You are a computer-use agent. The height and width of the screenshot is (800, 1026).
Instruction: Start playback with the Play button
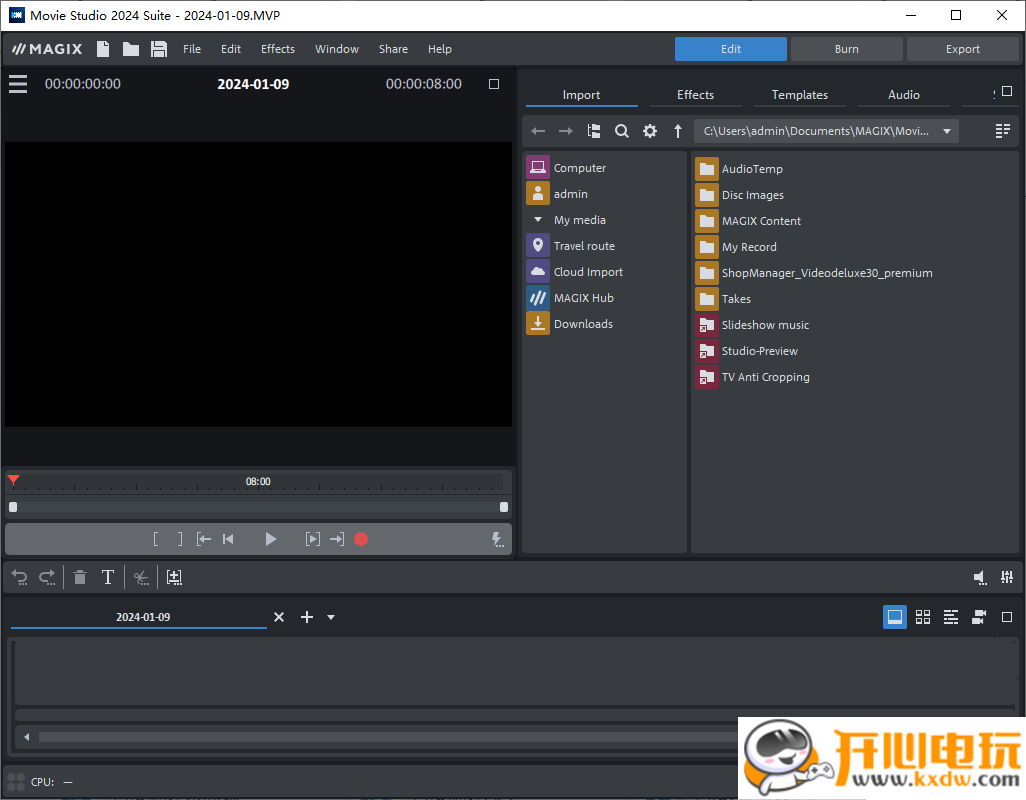click(x=270, y=539)
